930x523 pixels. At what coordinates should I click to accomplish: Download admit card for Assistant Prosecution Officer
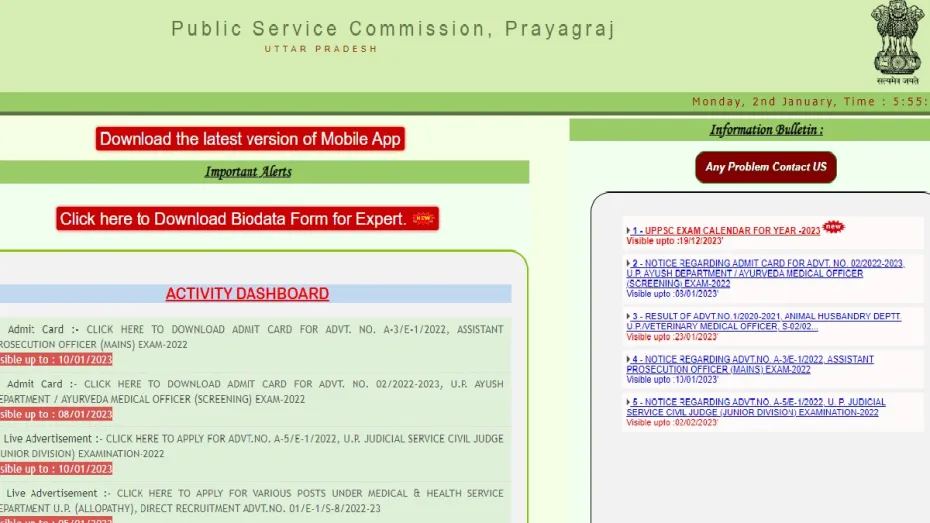pos(251,337)
